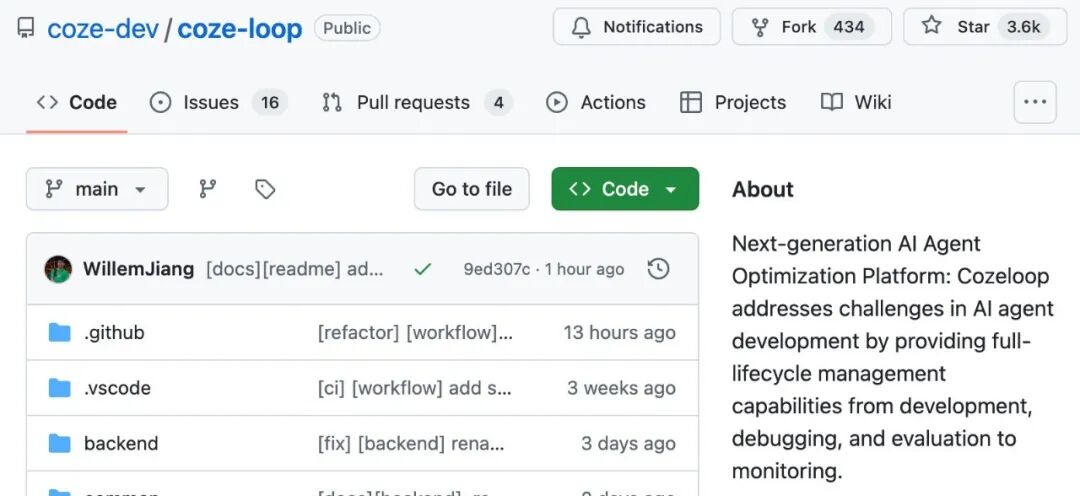Click the Notifications button
This screenshot has width=1080, height=496.
pos(636,27)
